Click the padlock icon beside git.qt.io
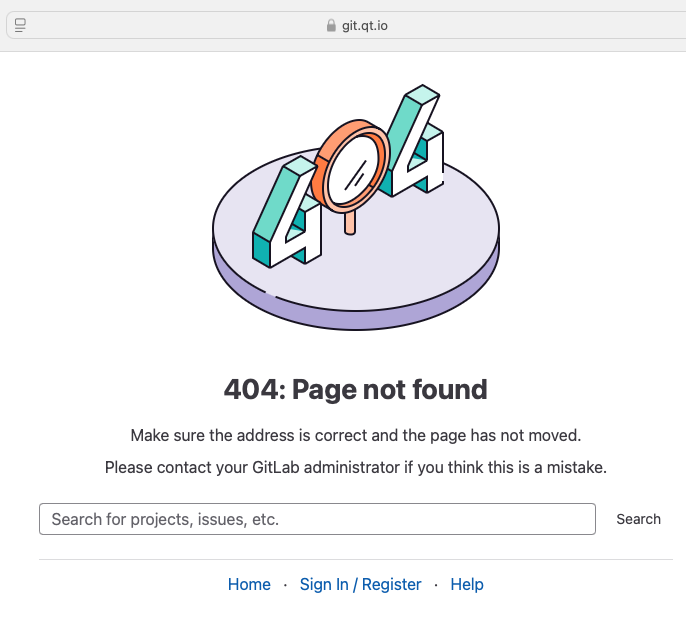The width and height of the screenshot is (686, 641). tap(331, 25)
